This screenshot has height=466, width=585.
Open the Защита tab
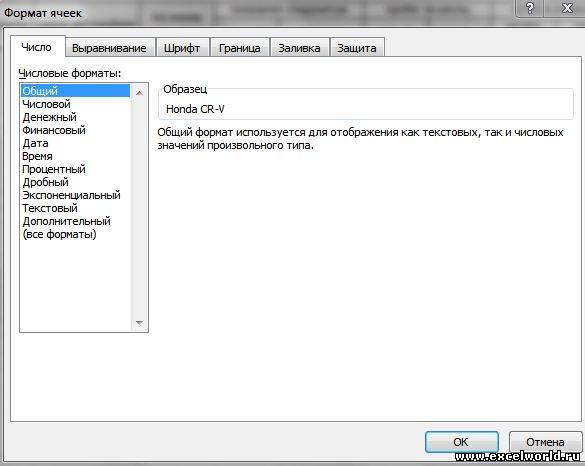pos(357,48)
